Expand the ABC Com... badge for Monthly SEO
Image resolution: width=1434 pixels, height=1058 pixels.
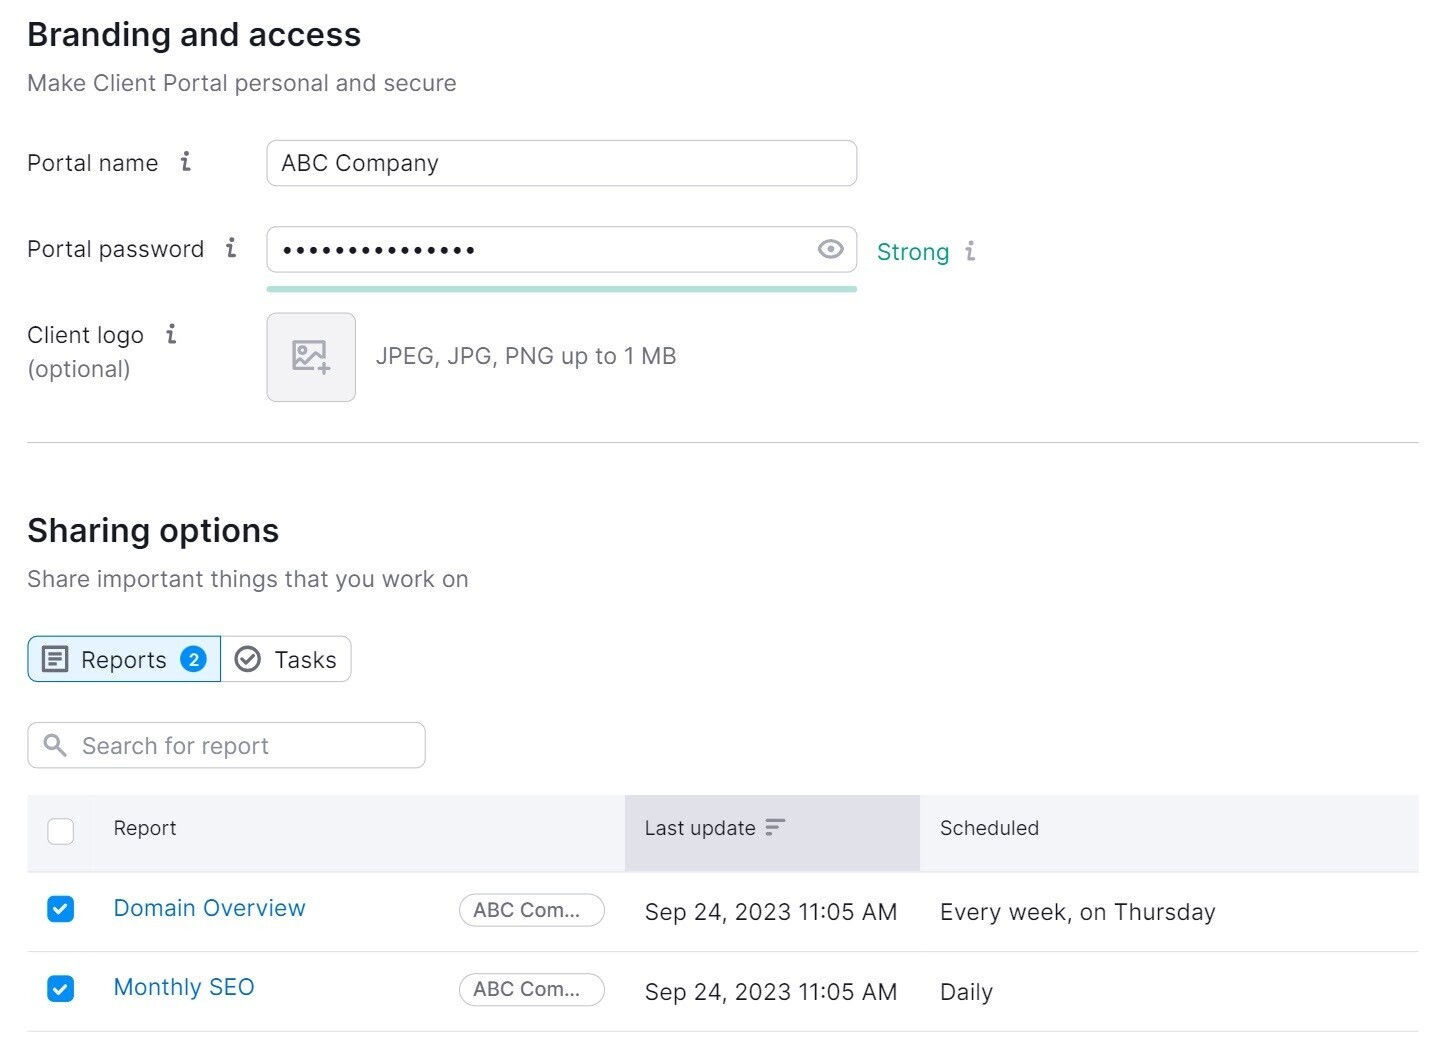coord(531,989)
